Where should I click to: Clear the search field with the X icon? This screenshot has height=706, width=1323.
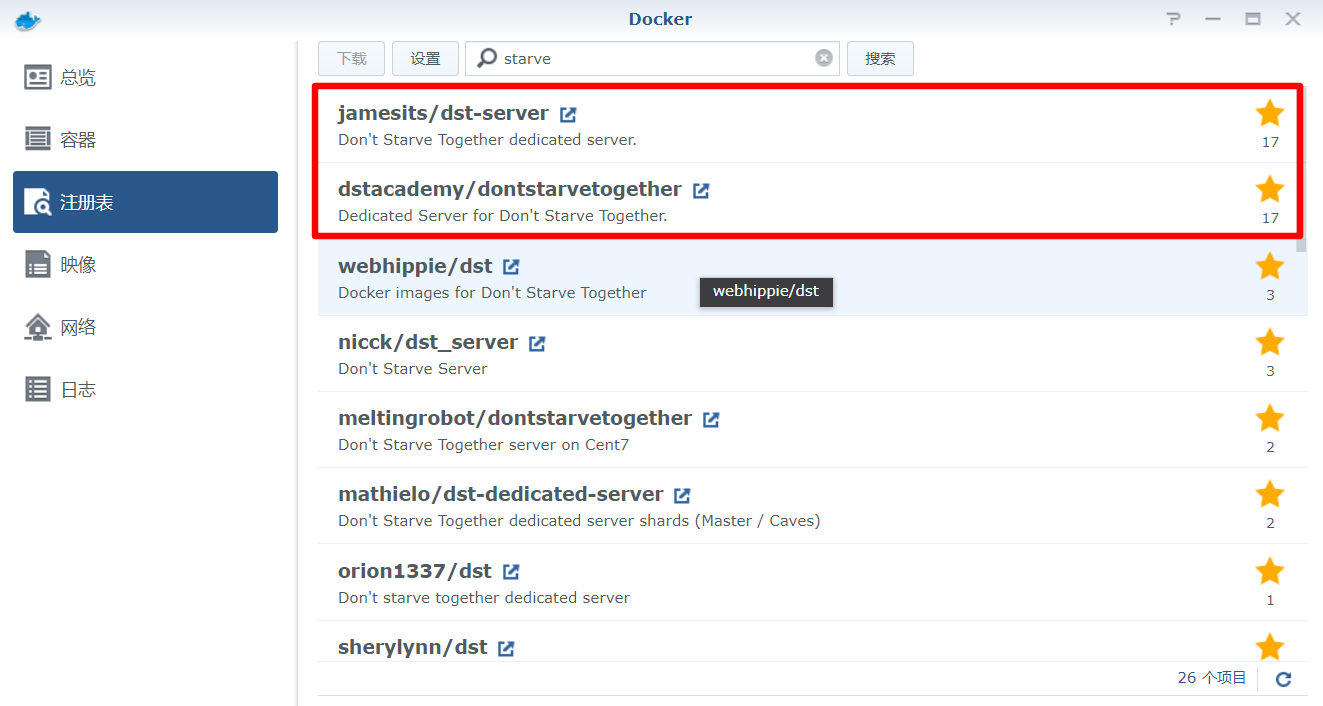pos(824,58)
